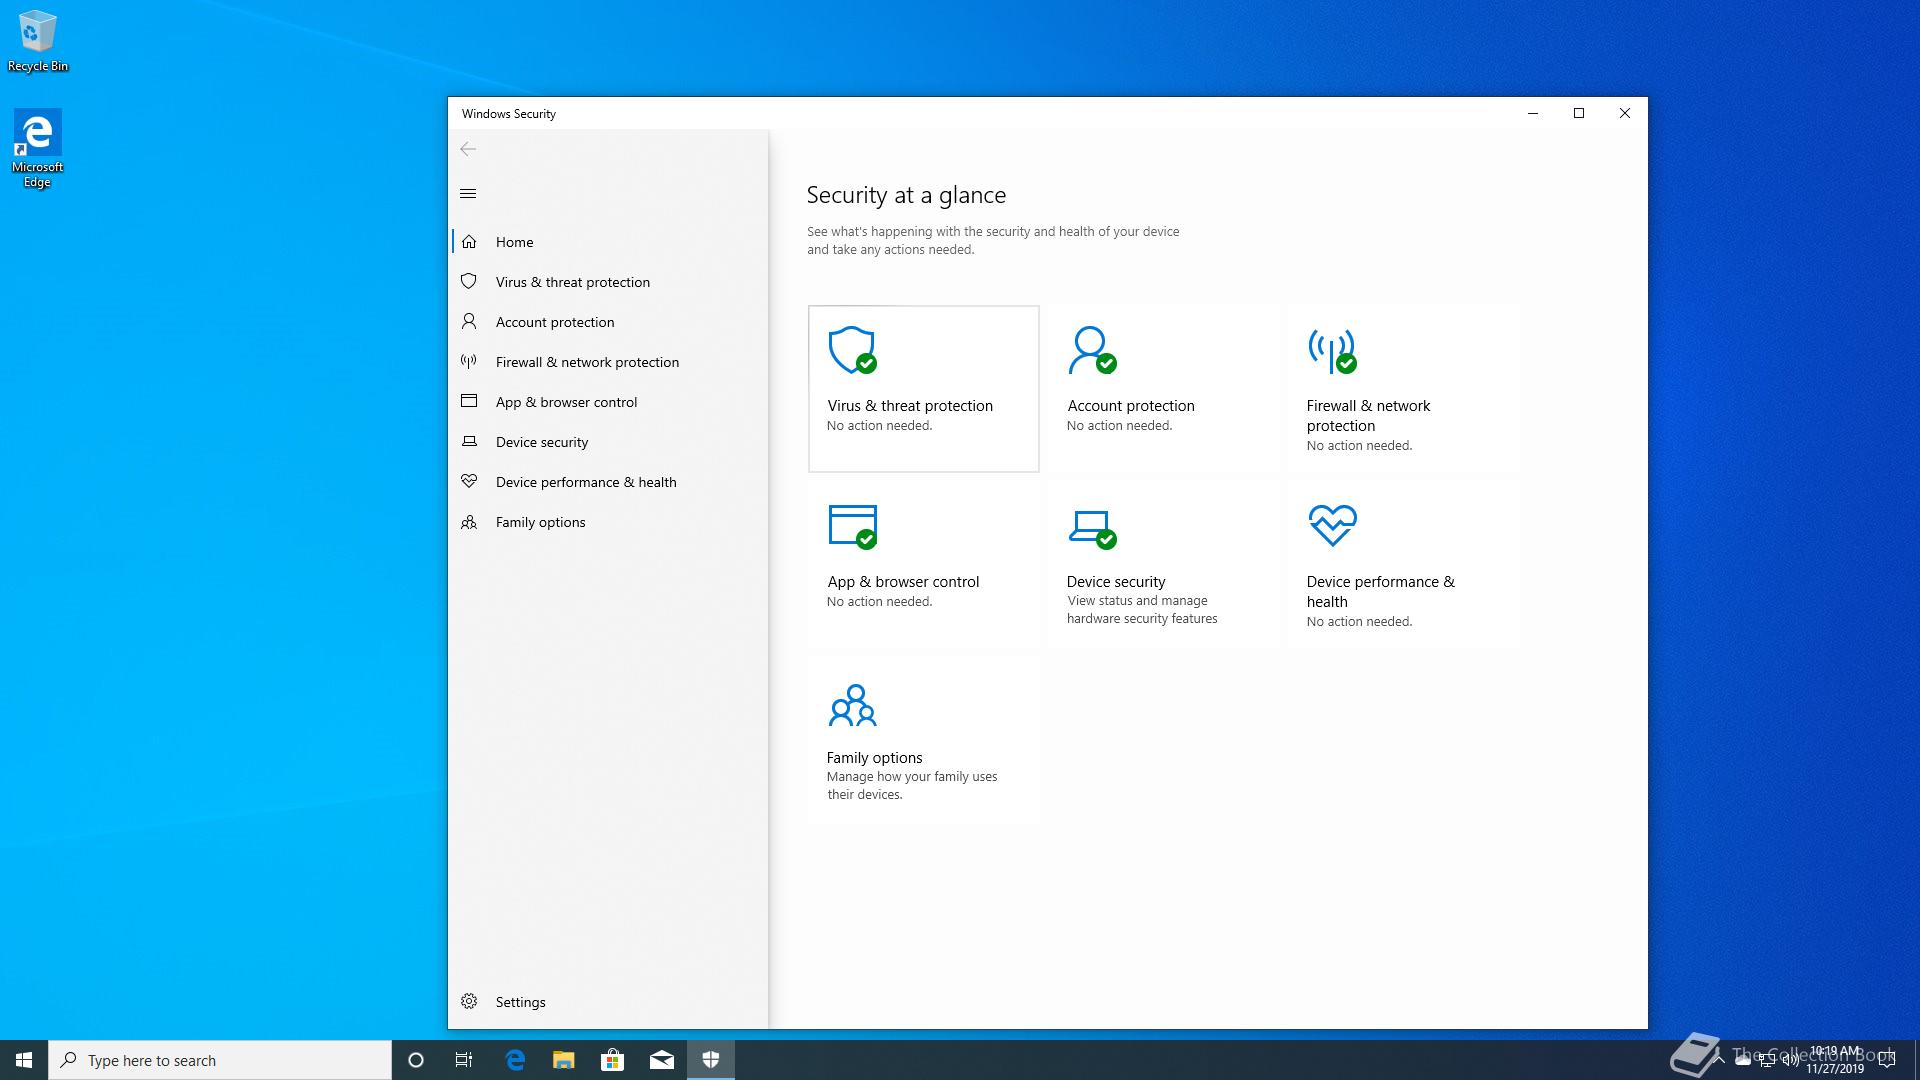Click the back arrow in Windows Security
This screenshot has width=1920, height=1080.
[x=468, y=149]
